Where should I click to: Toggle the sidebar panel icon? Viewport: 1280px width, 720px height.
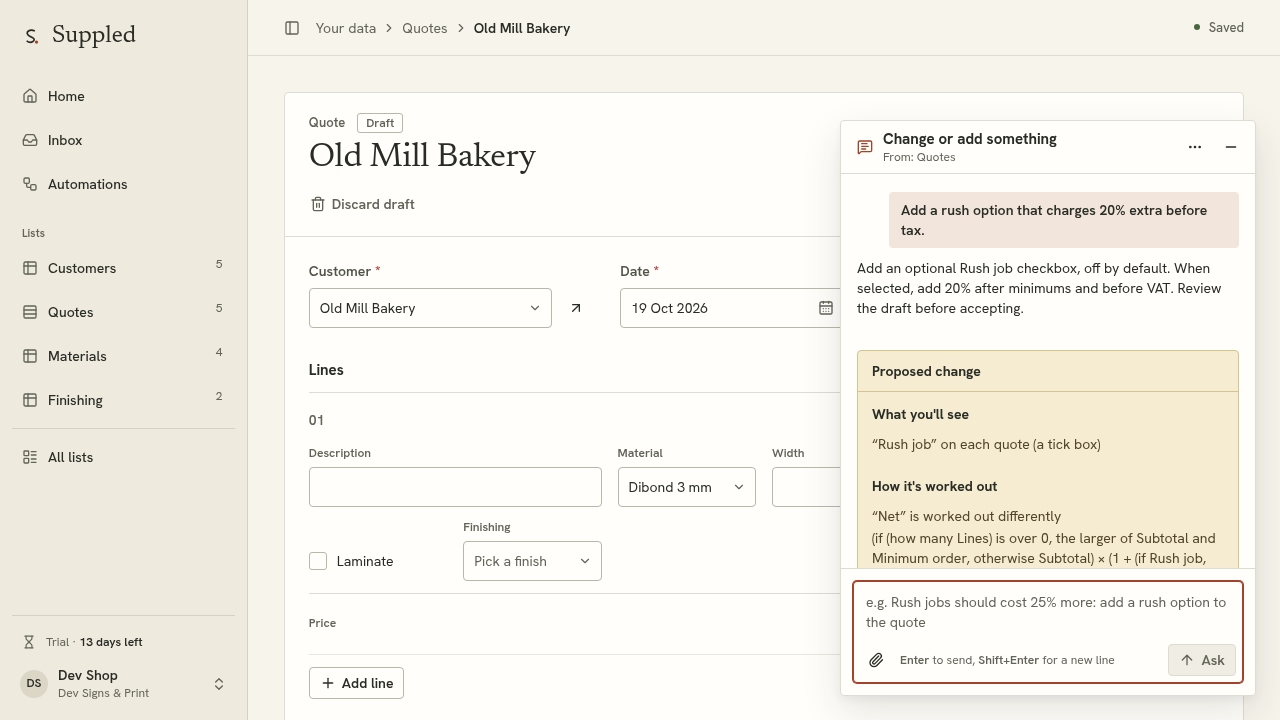coord(292,28)
